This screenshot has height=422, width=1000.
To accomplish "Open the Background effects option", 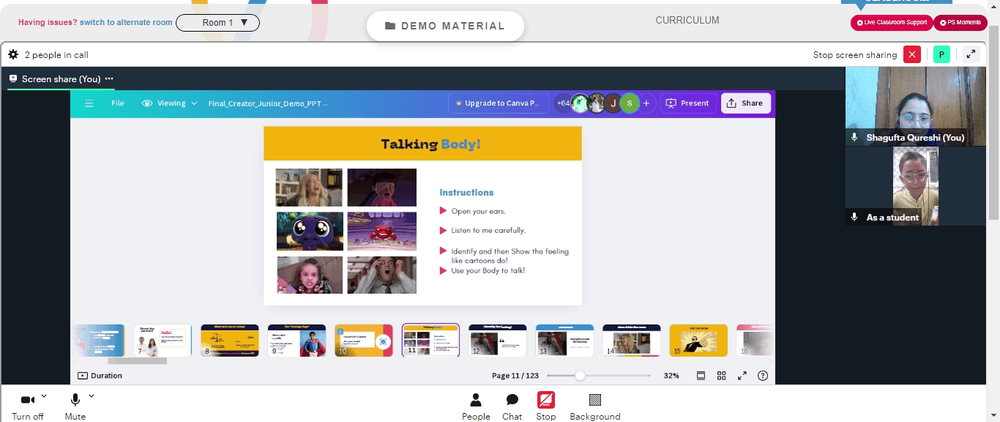I will click(x=595, y=407).
